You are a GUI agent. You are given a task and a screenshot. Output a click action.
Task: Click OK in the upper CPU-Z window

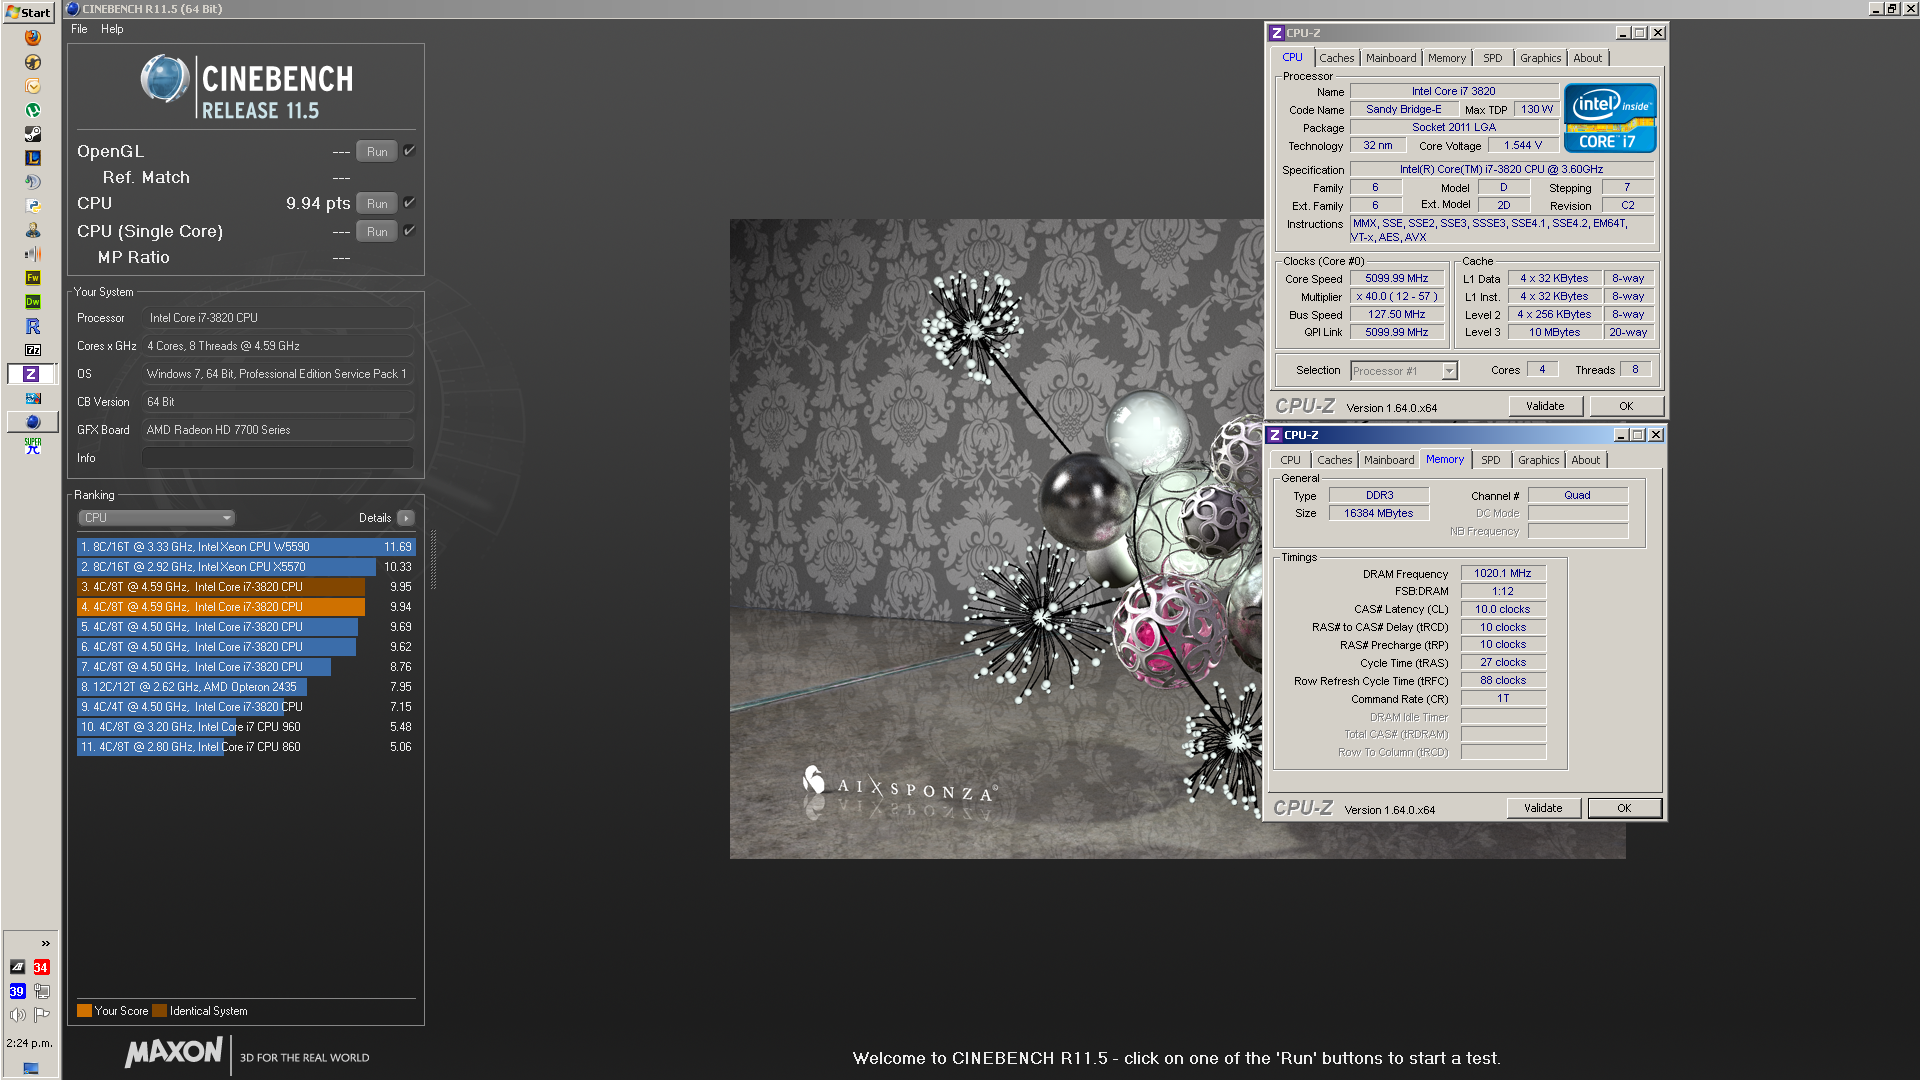1626,406
